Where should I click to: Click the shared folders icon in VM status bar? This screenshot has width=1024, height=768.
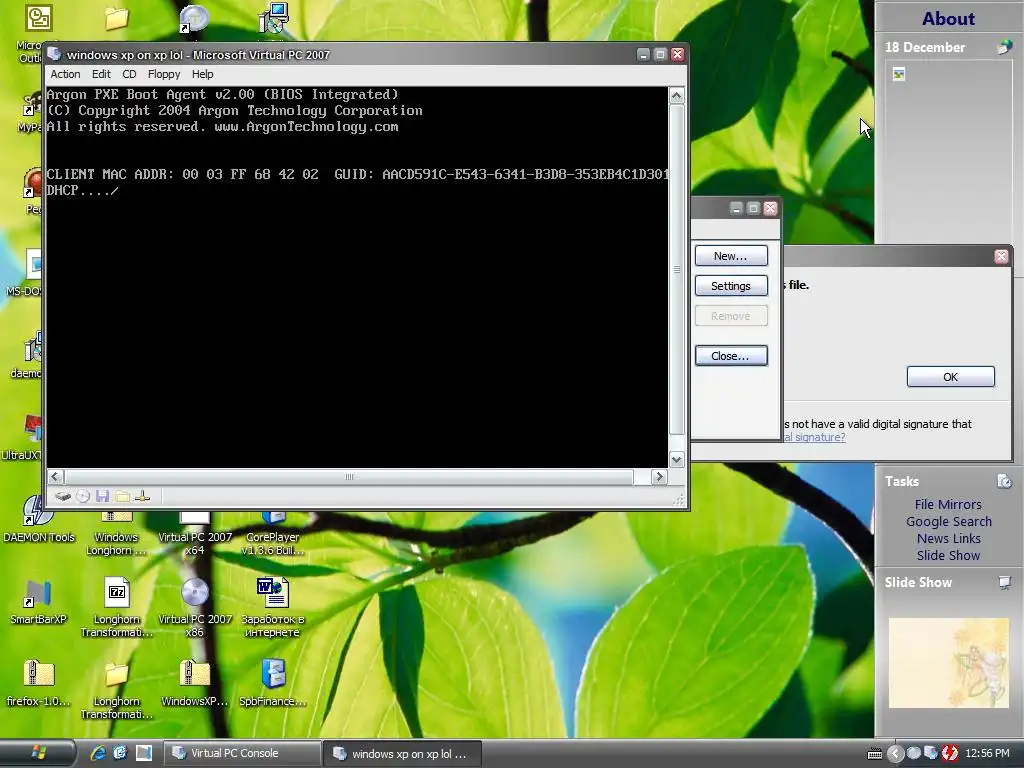tap(122, 496)
